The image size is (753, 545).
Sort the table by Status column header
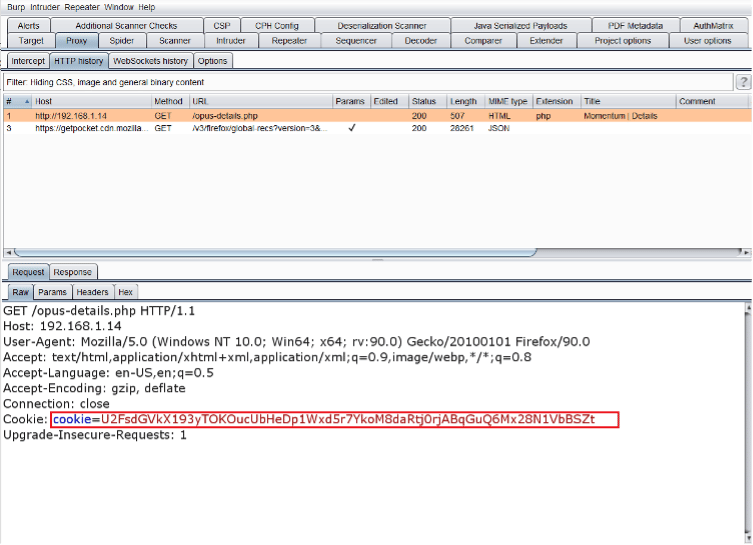click(x=424, y=102)
